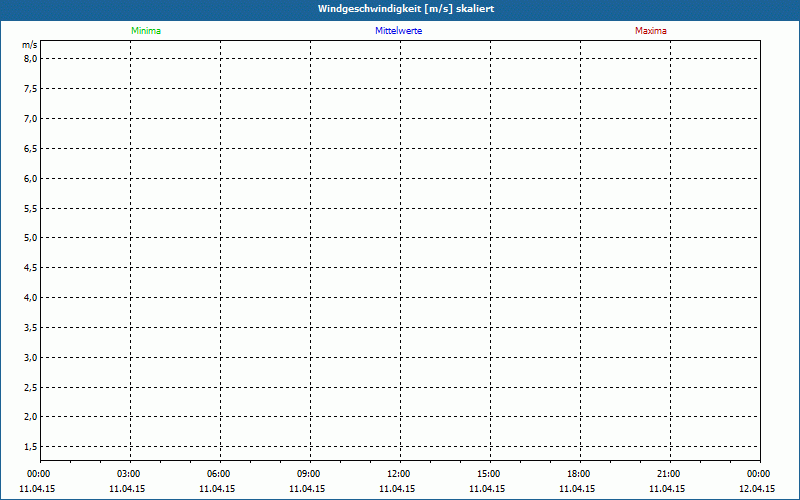Click the 5,5 y-axis tick label

30,208
